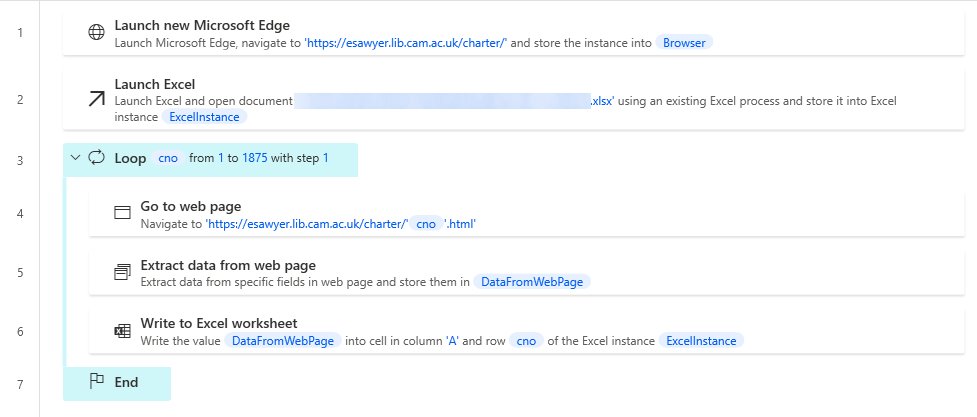This screenshot has height=417, width=977.
Task: Click the Extract data from web page icon
Action: 122,272
